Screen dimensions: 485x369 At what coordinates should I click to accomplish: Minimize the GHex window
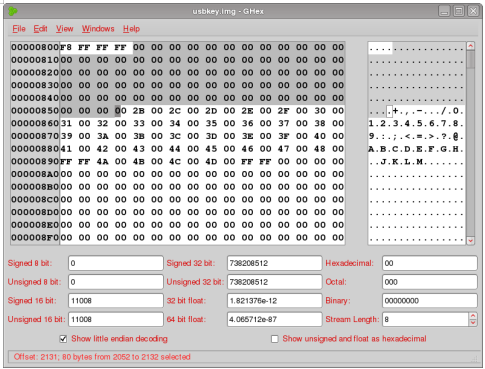444,11
